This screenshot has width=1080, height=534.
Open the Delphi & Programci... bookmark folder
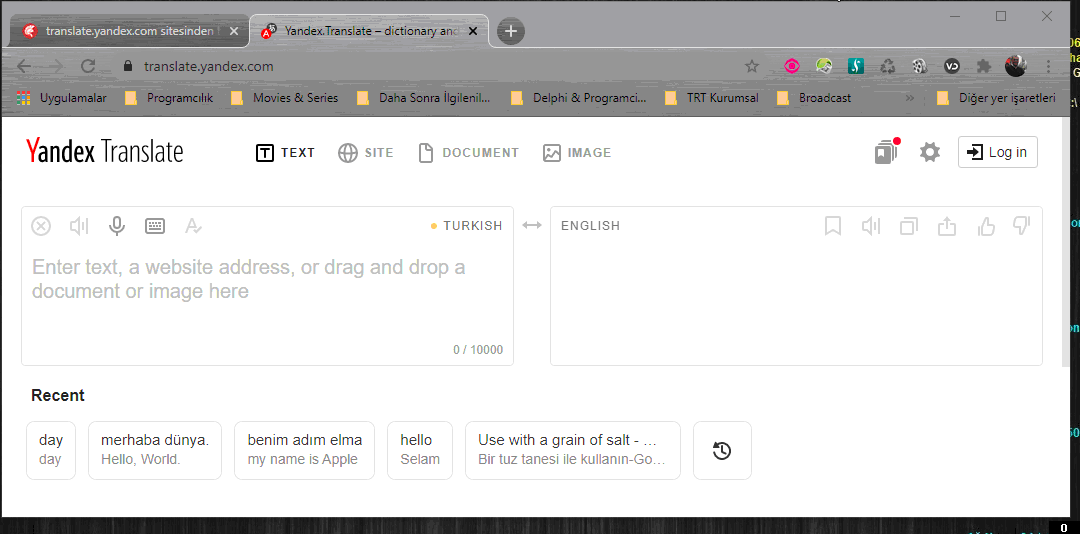click(x=579, y=98)
